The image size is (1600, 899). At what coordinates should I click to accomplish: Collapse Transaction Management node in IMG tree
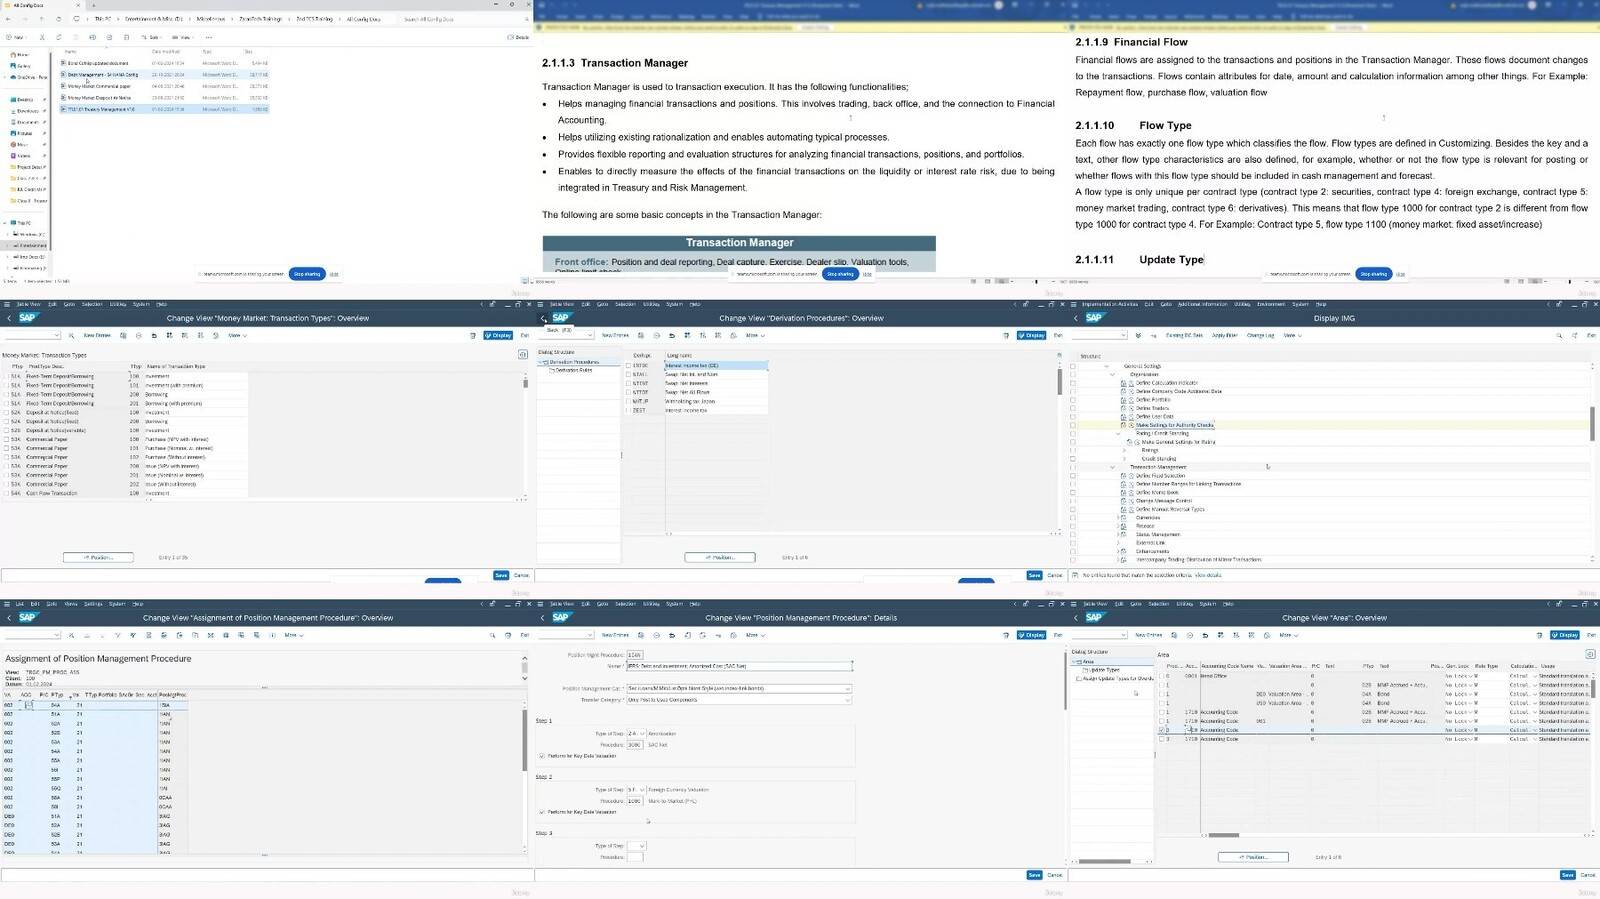pos(1112,467)
